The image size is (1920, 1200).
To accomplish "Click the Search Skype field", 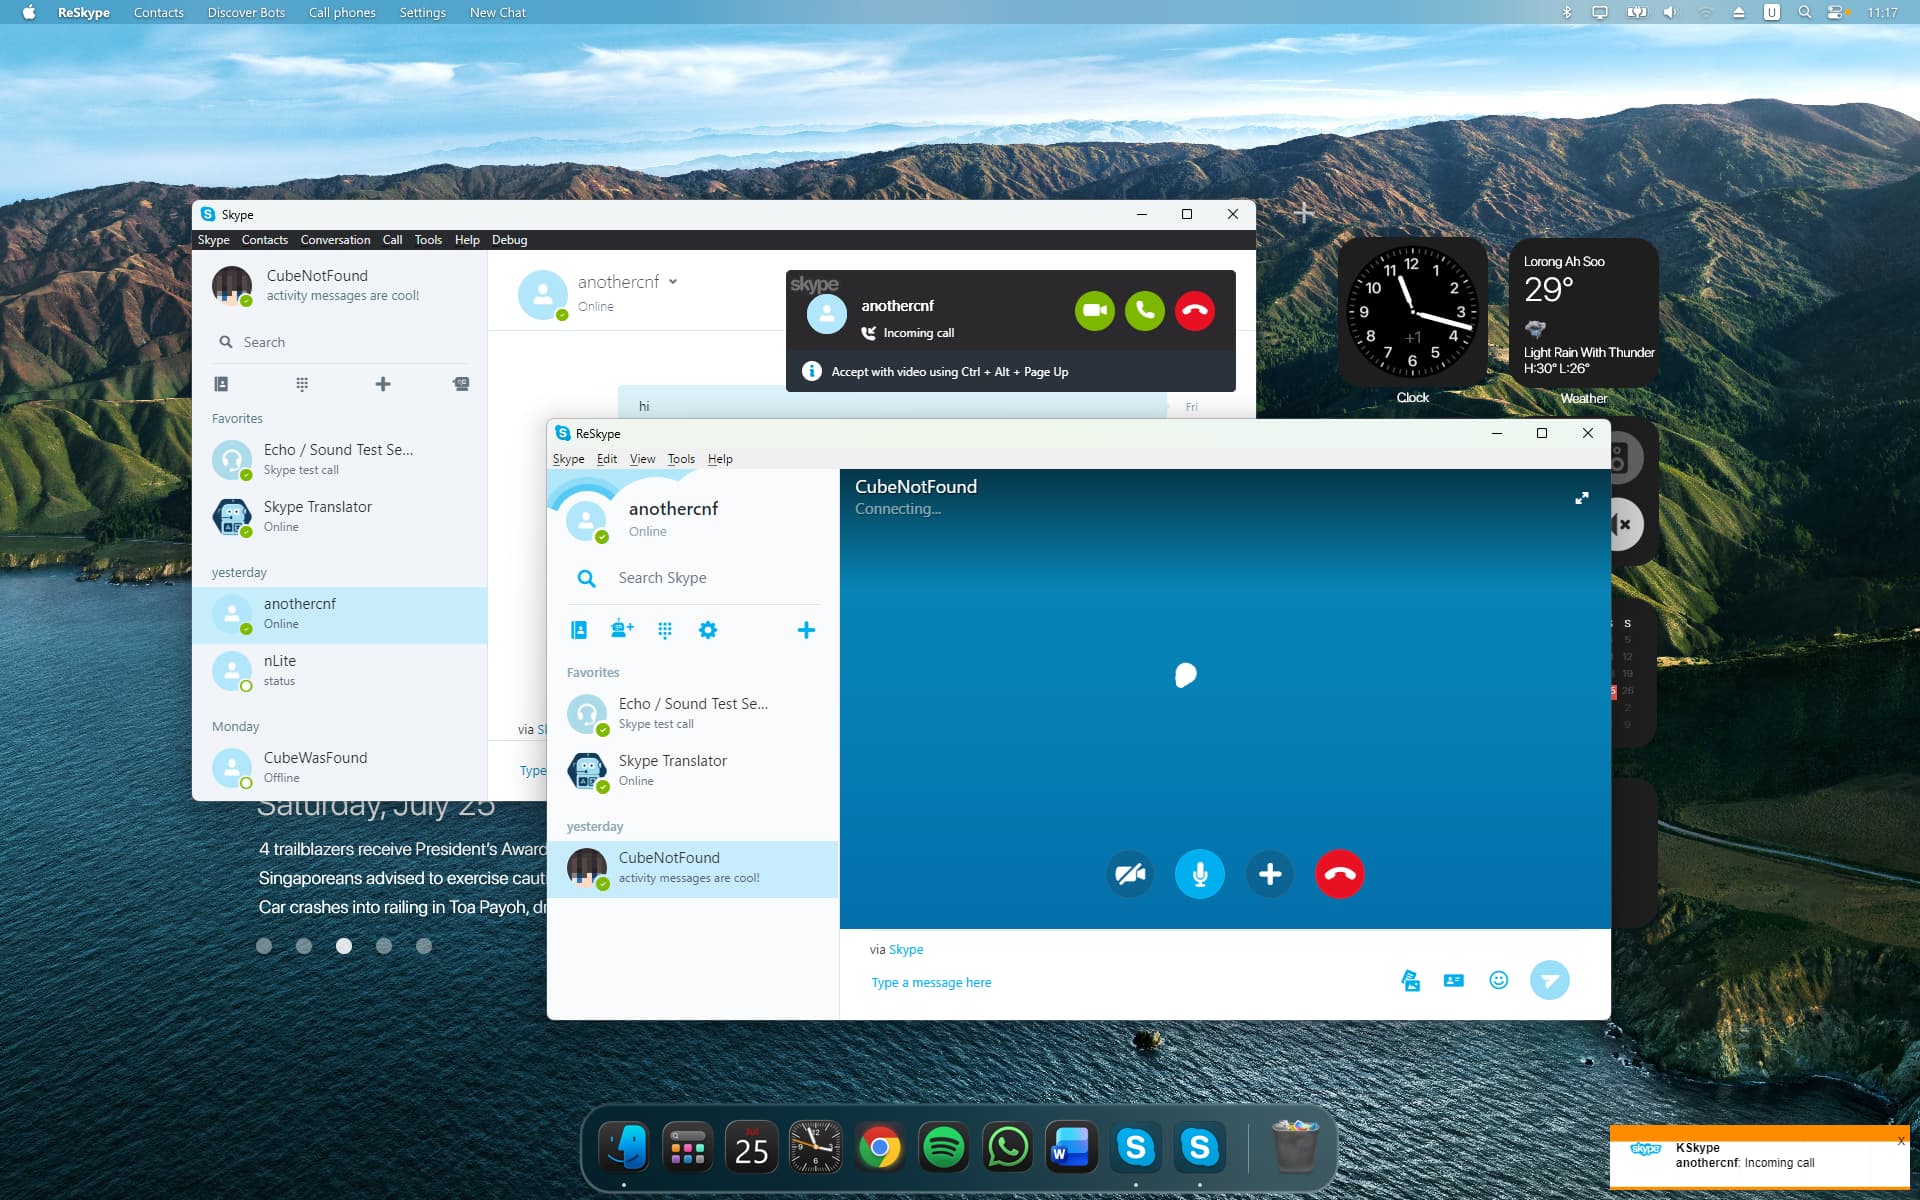I will pyautogui.click(x=693, y=578).
